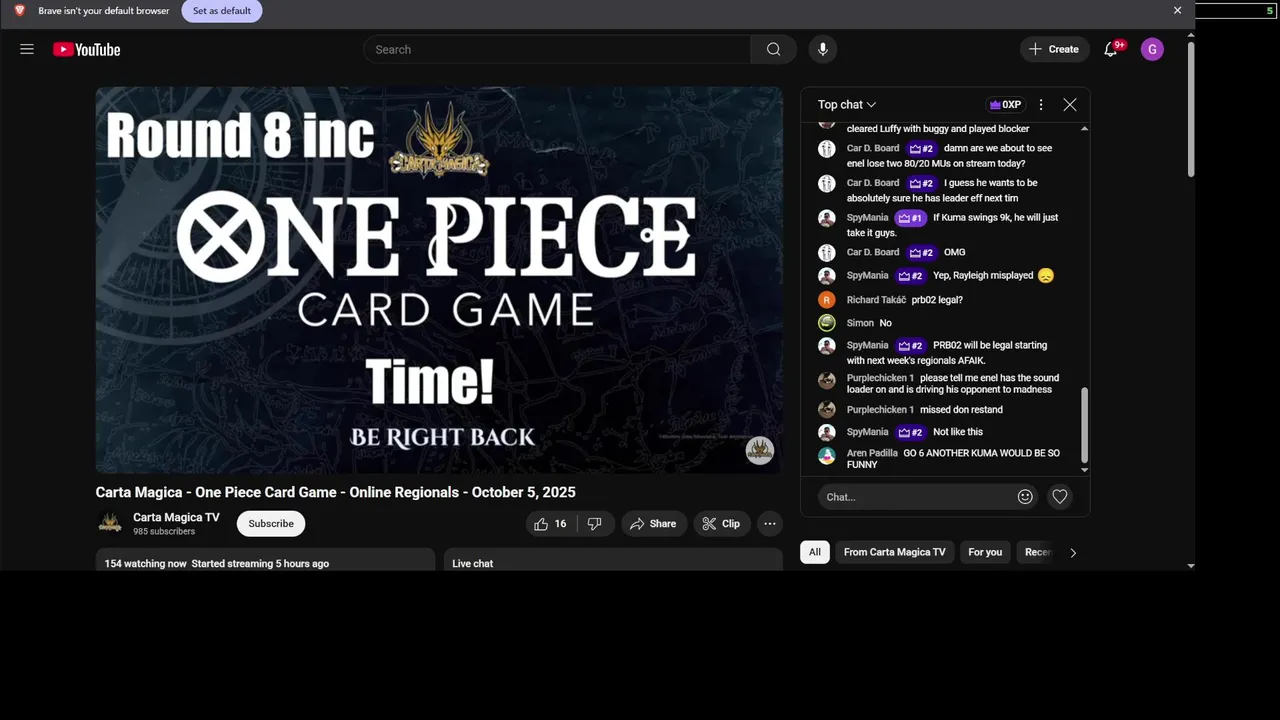Open the YouTube hamburger guide menu

(27, 49)
